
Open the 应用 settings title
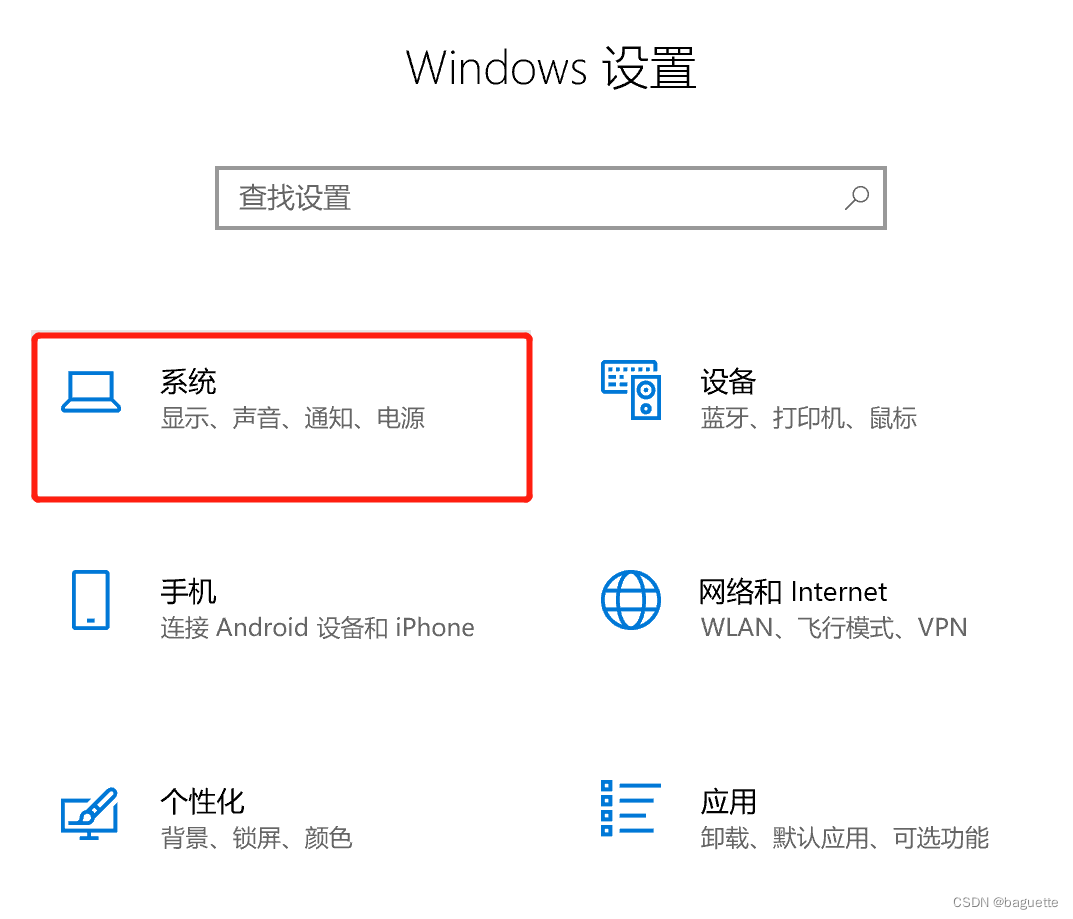[x=728, y=801]
